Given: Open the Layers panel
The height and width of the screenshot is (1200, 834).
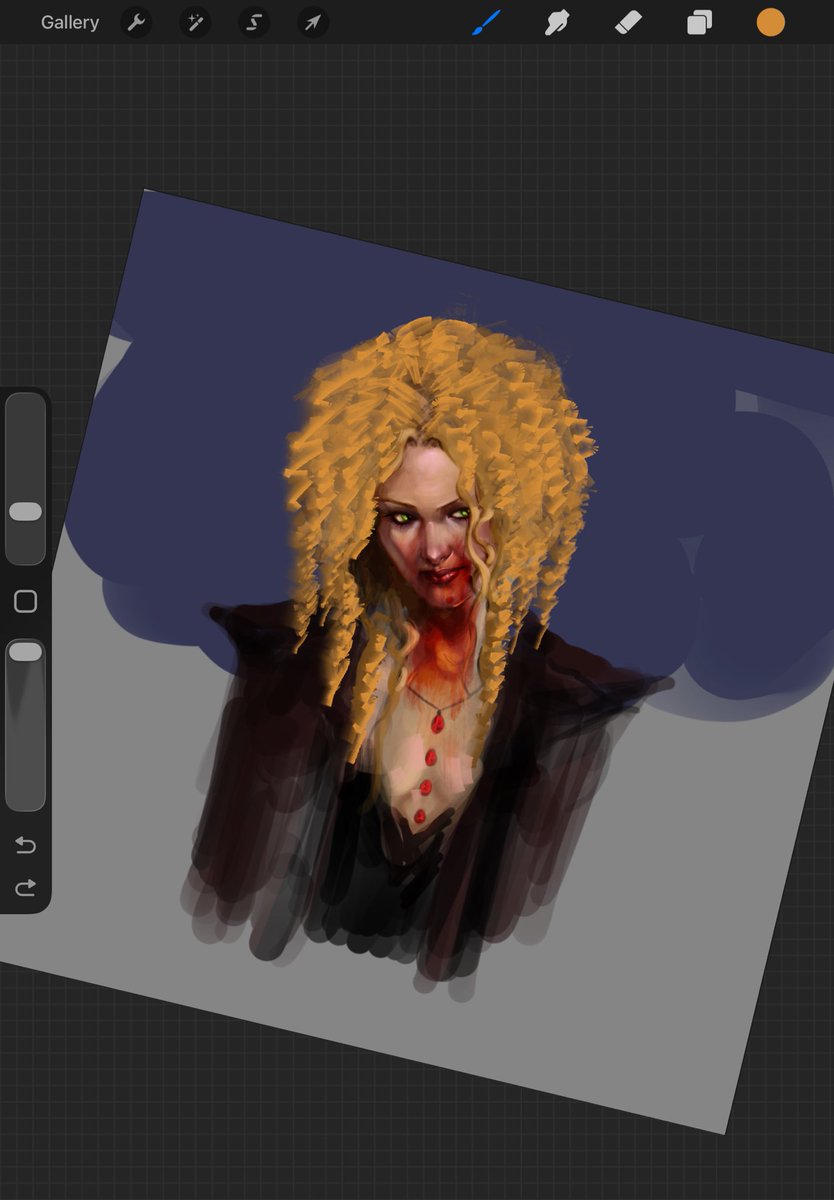Looking at the screenshot, I should [699, 22].
